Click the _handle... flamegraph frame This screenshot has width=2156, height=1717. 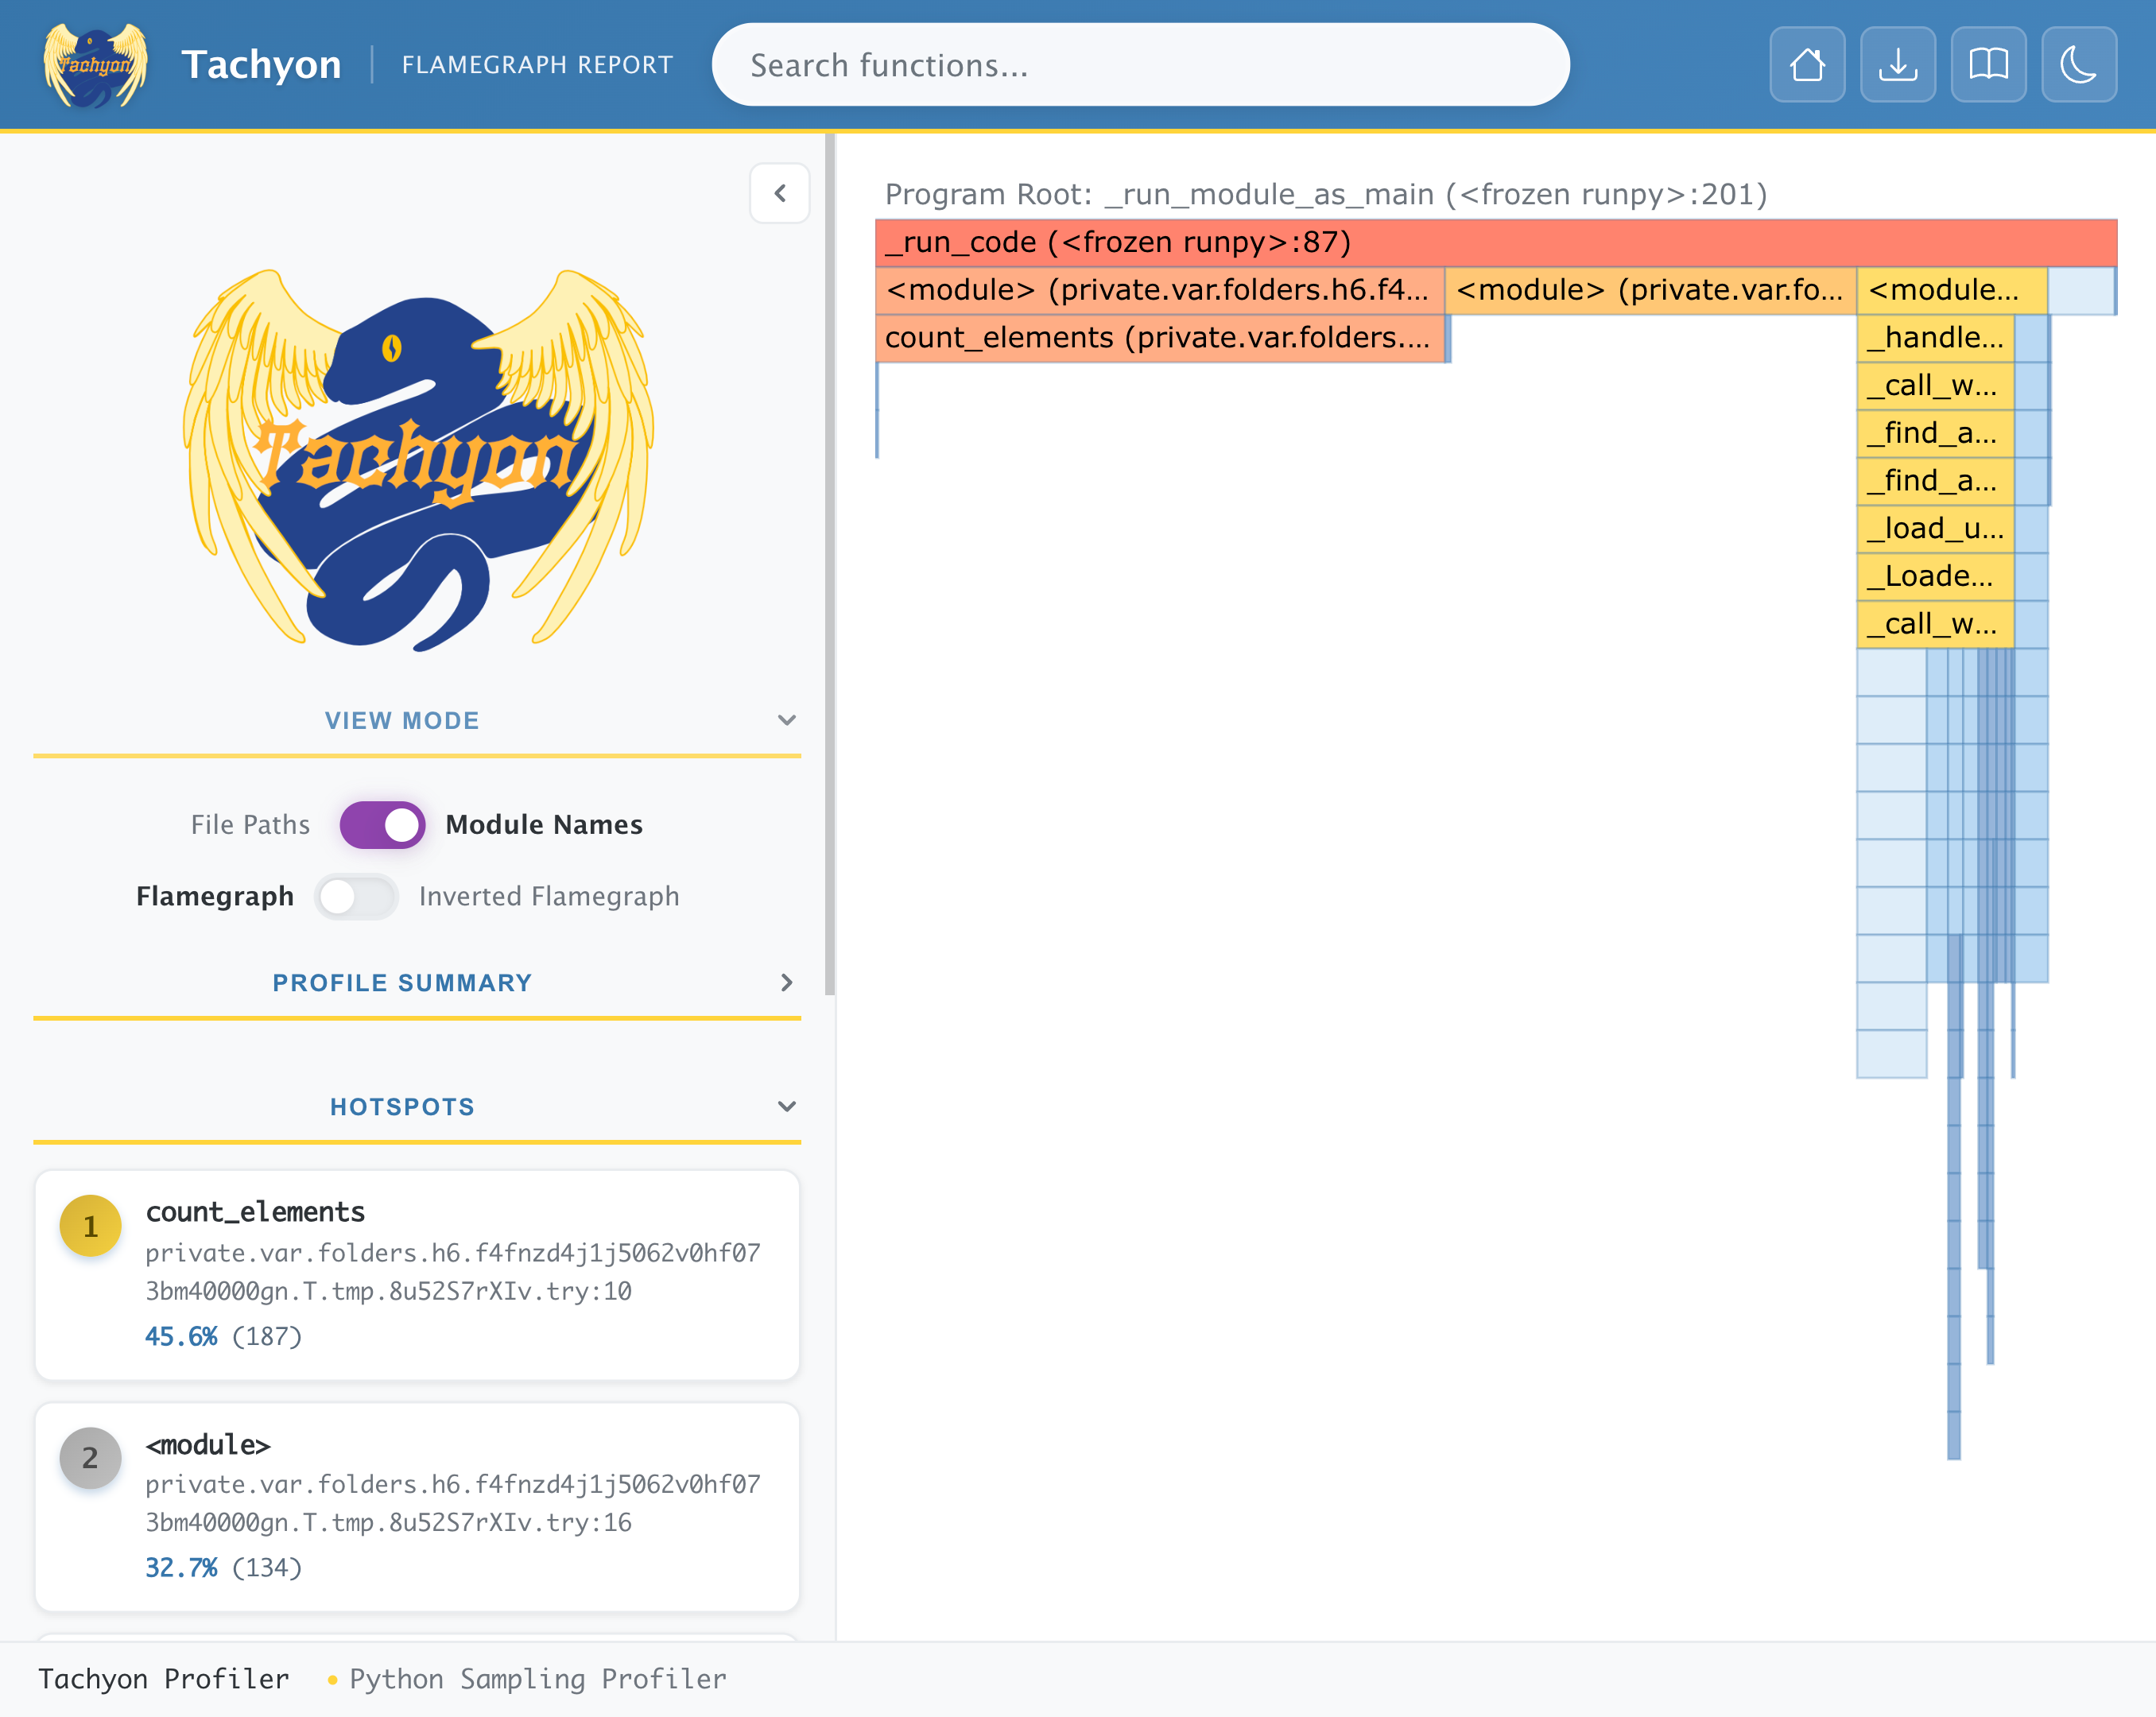(x=1935, y=338)
